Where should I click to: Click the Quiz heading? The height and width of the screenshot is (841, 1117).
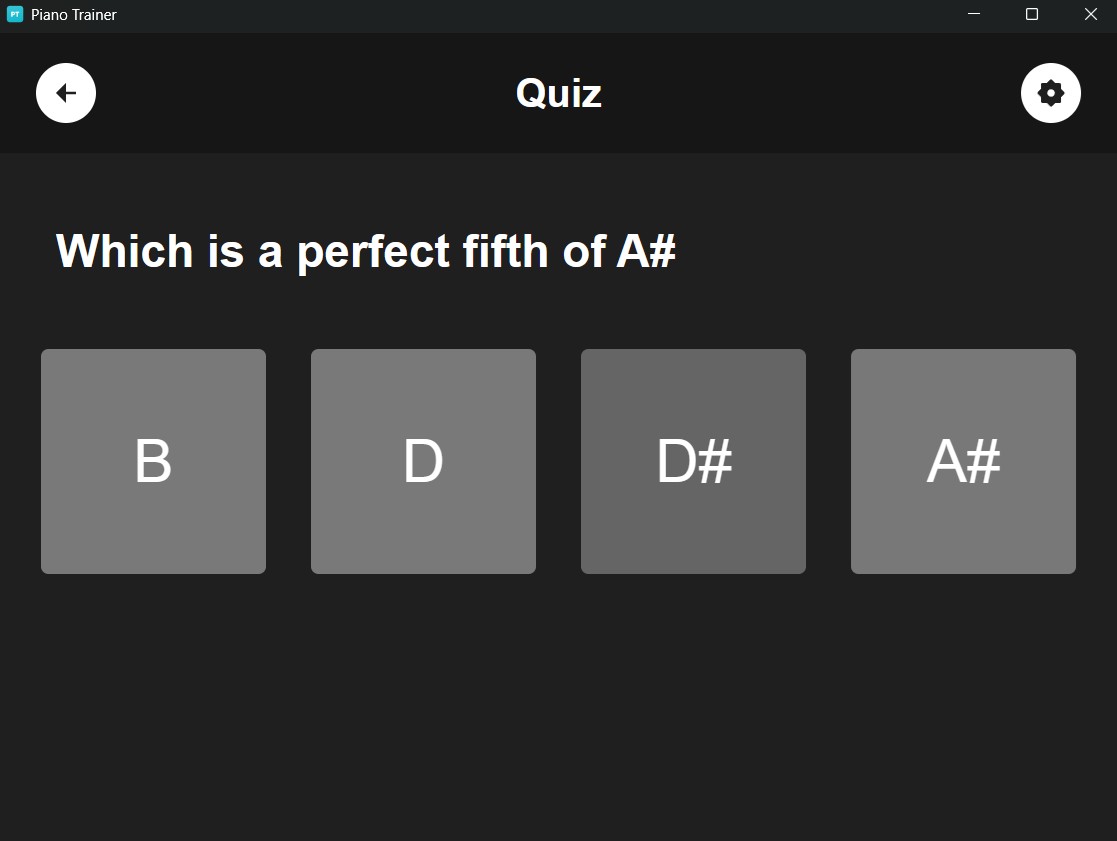(x=558, y=93)
